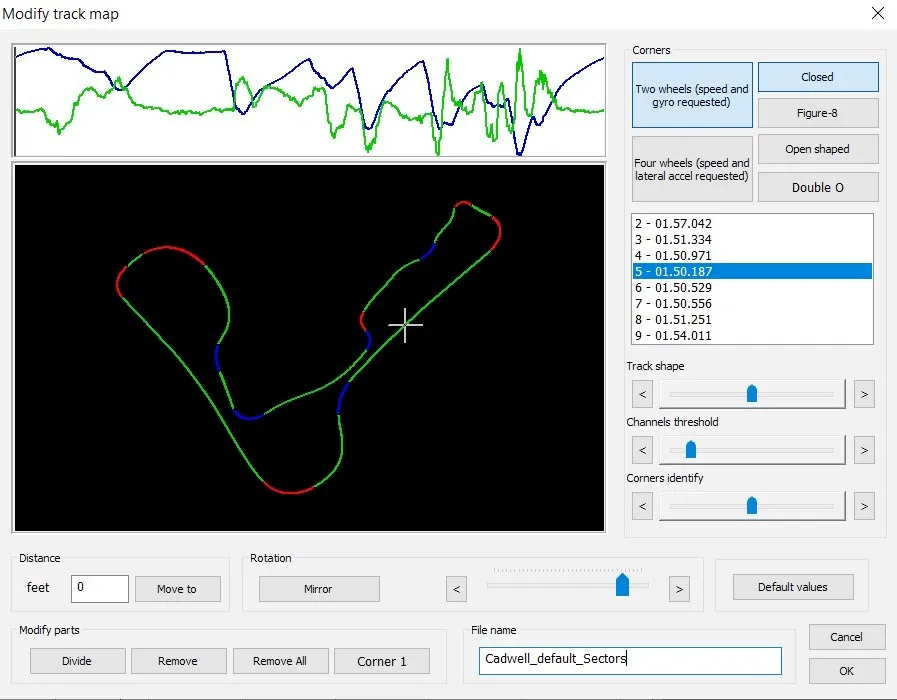Click the Channels threshold slider handle
This screenshot has height=700, width=897.
click(690, 450)
